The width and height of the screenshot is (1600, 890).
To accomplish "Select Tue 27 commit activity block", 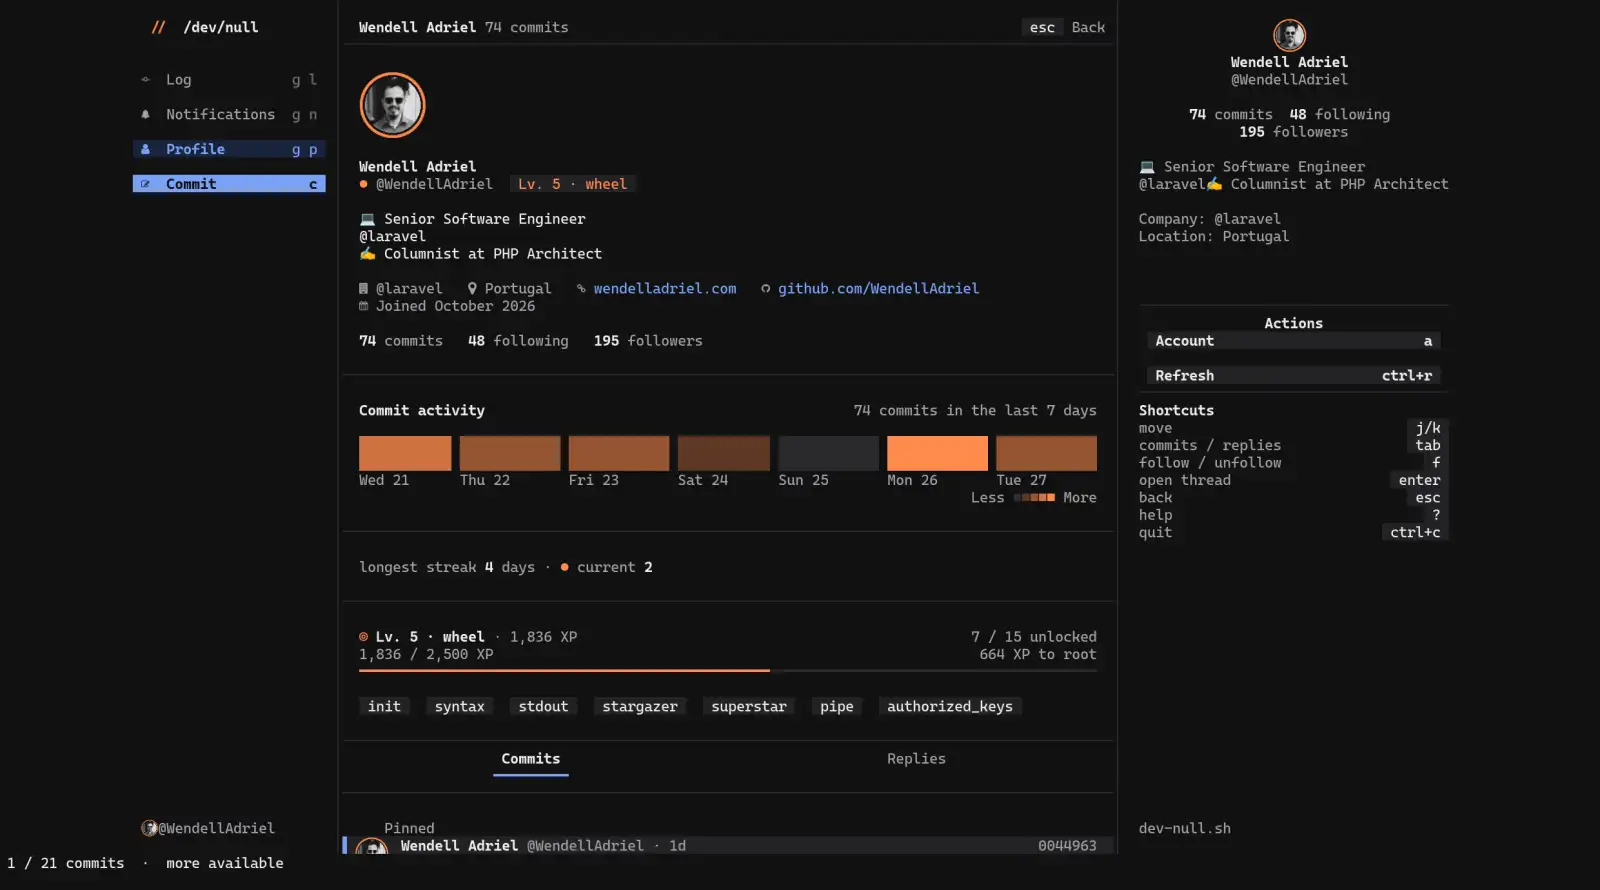I will [x=1046, y=453].
